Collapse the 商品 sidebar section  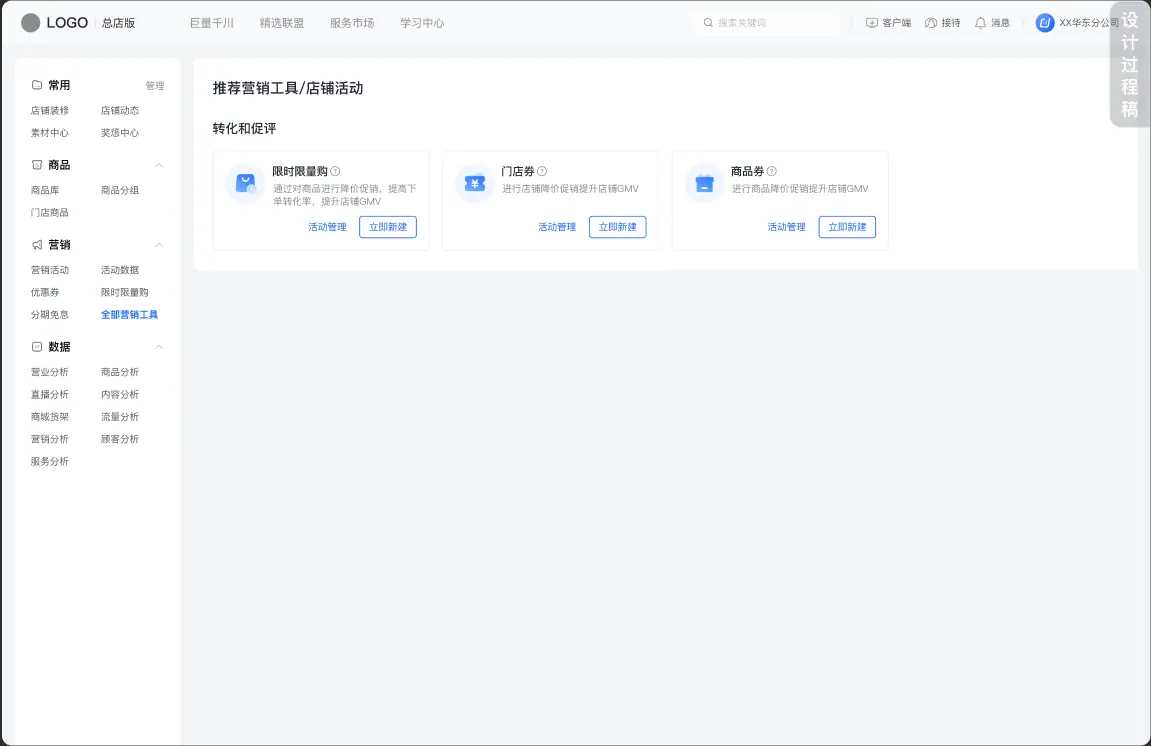[x=159, y=165]
